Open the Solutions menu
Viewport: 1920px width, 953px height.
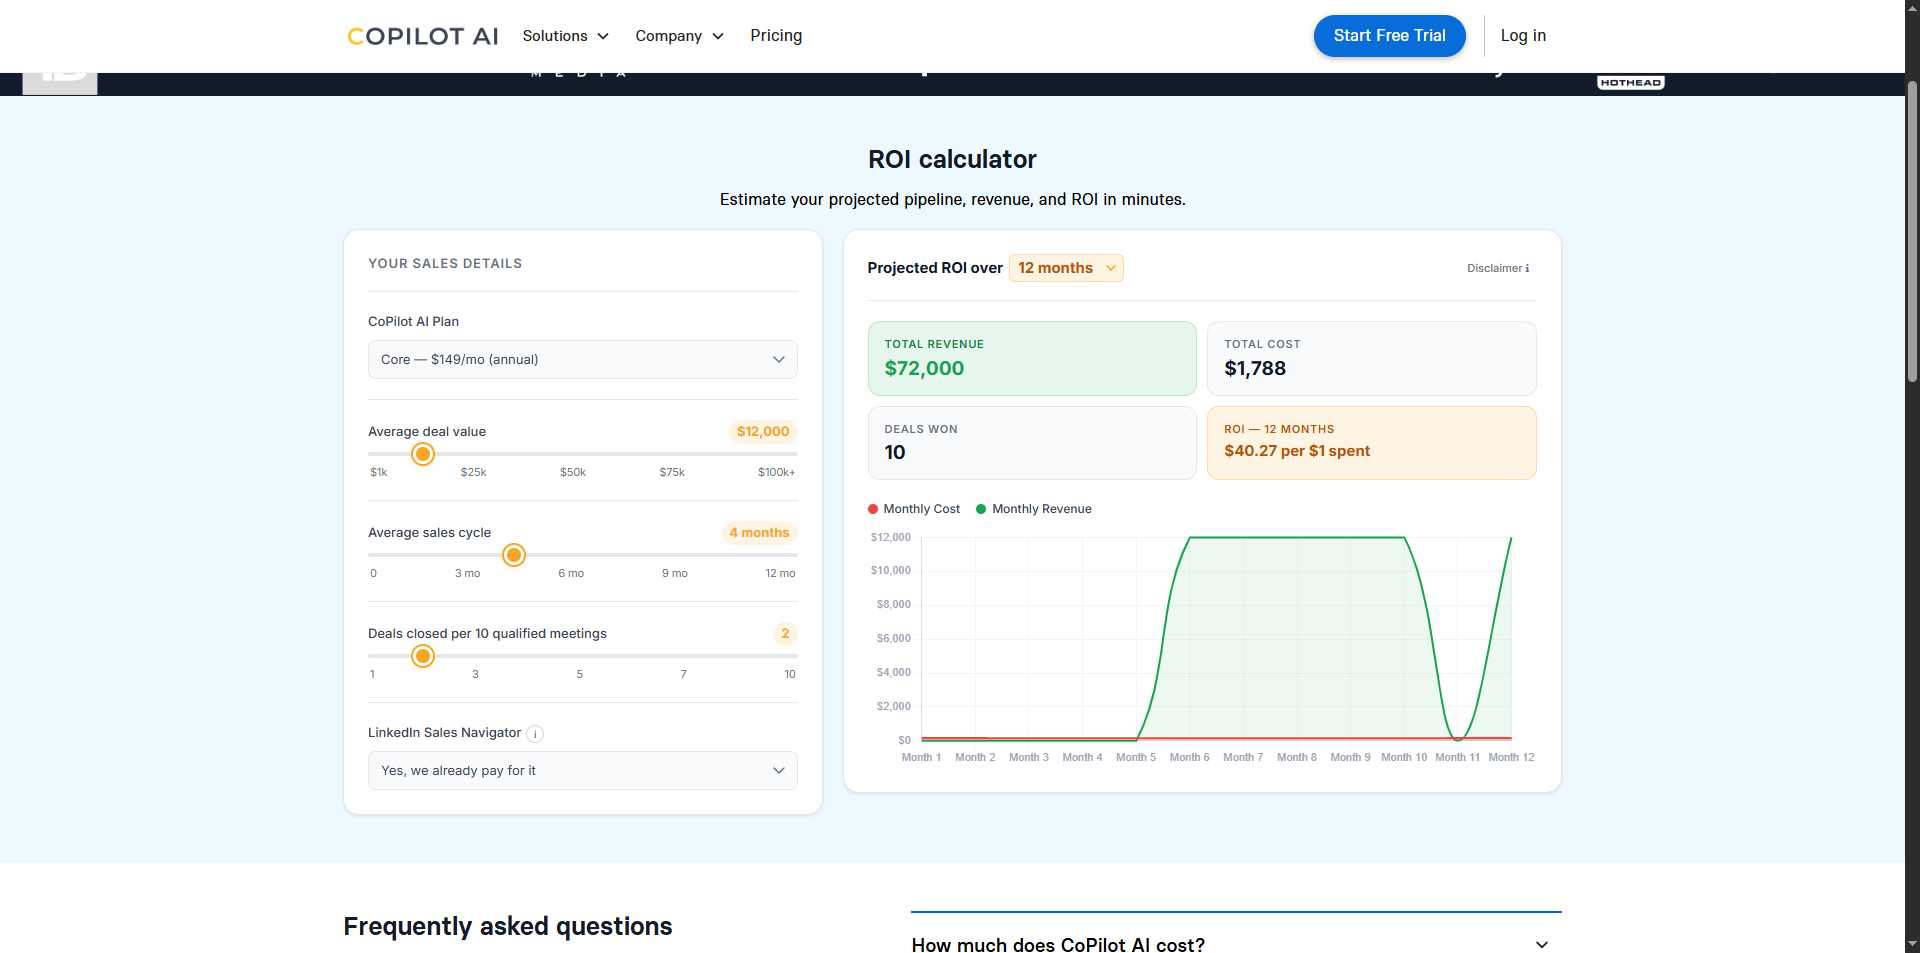coord(565,36)
